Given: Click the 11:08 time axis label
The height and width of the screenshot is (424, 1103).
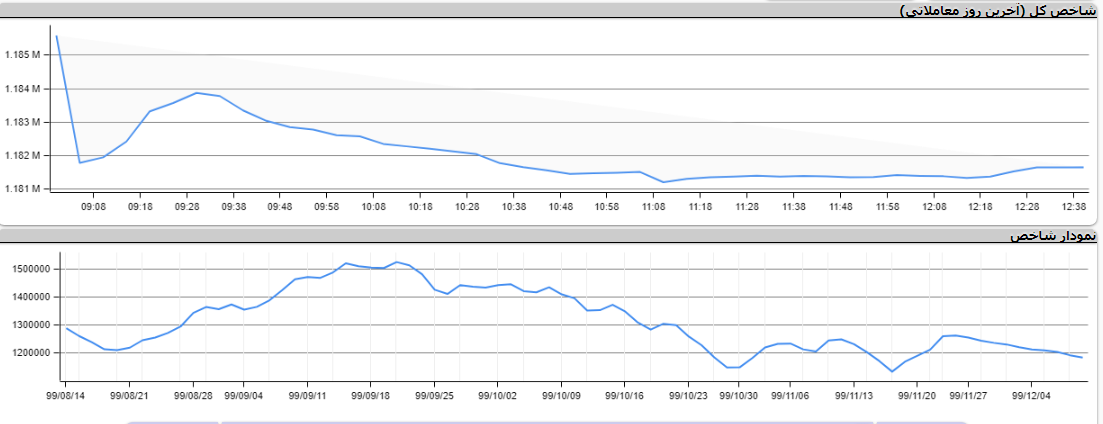Looking at the screenshot, I should tap(654, 207).
